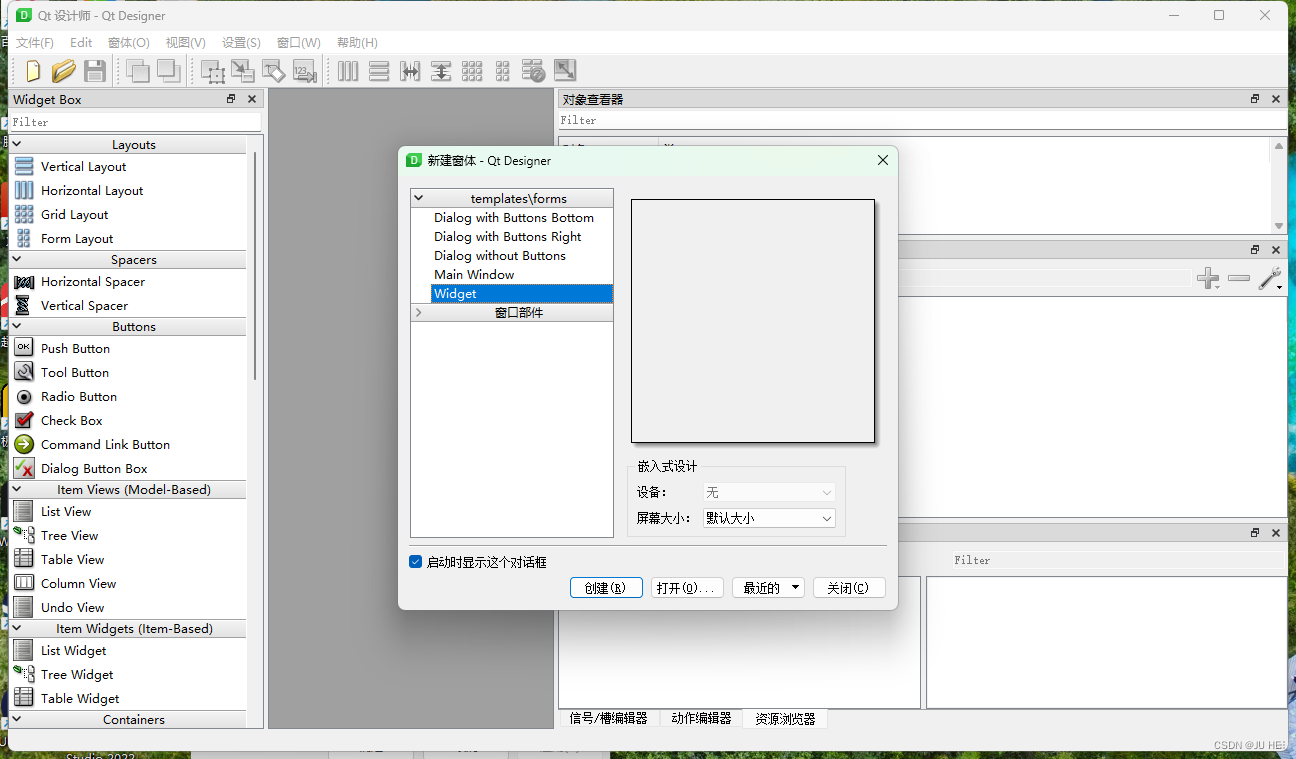Viewport: 1296px width, 759px height.
Task: Click Lay Out Horizontally in Splitter icon
Action: (410, 70)
